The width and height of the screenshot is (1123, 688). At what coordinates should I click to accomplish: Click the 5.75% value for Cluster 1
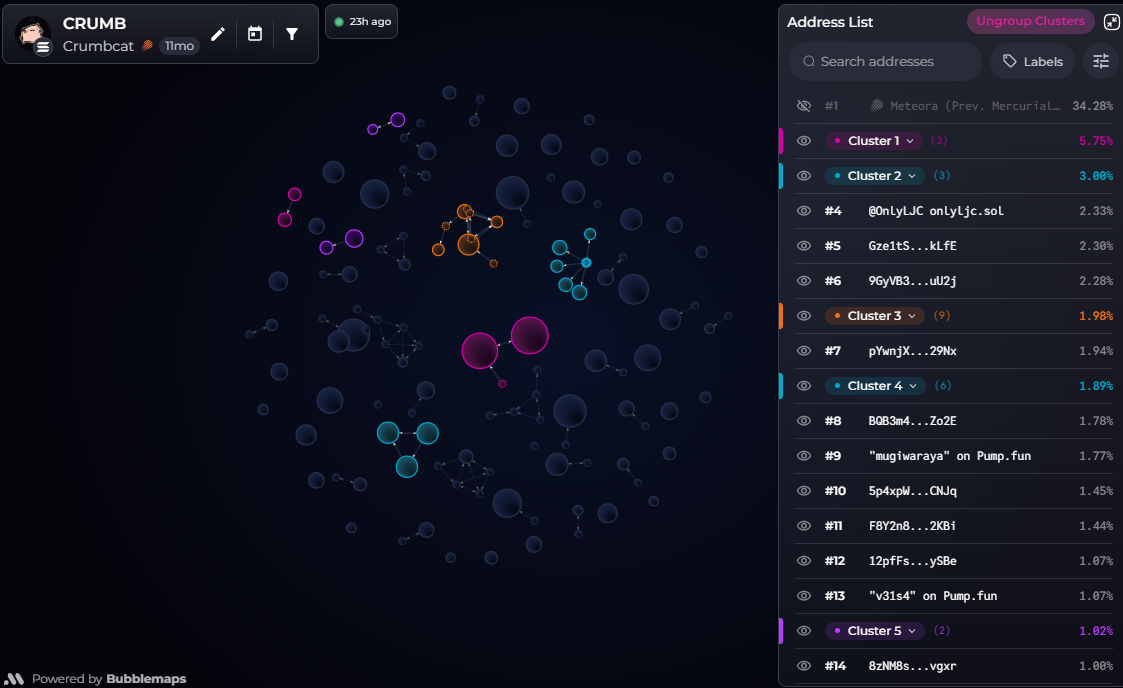1096,141
